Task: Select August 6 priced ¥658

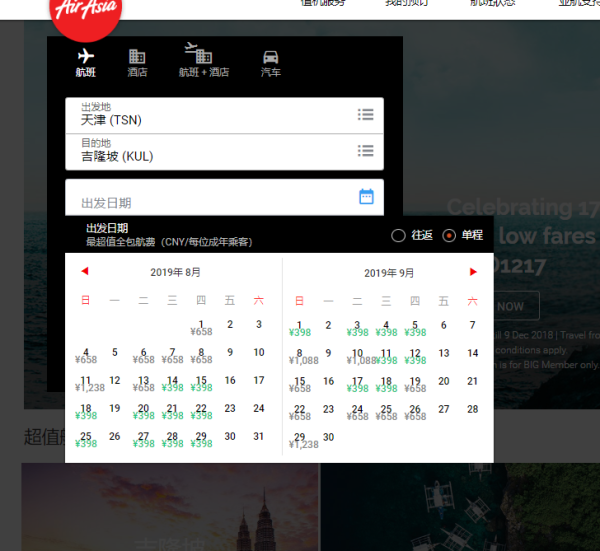Action: pyautogui.click(x=143, y=356)
